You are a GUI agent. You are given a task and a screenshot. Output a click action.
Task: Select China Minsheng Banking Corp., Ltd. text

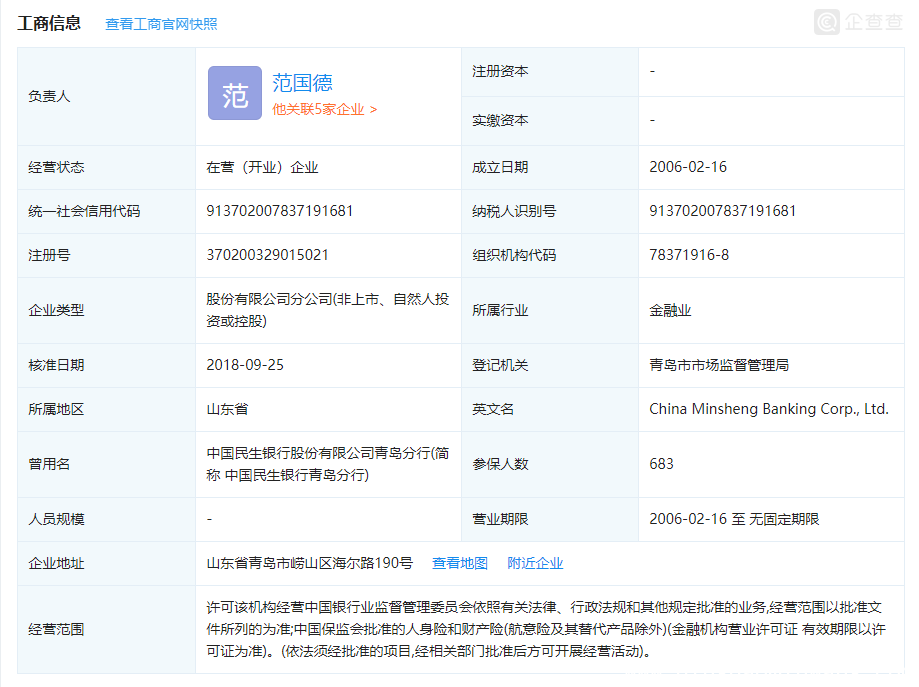point(769,409)
